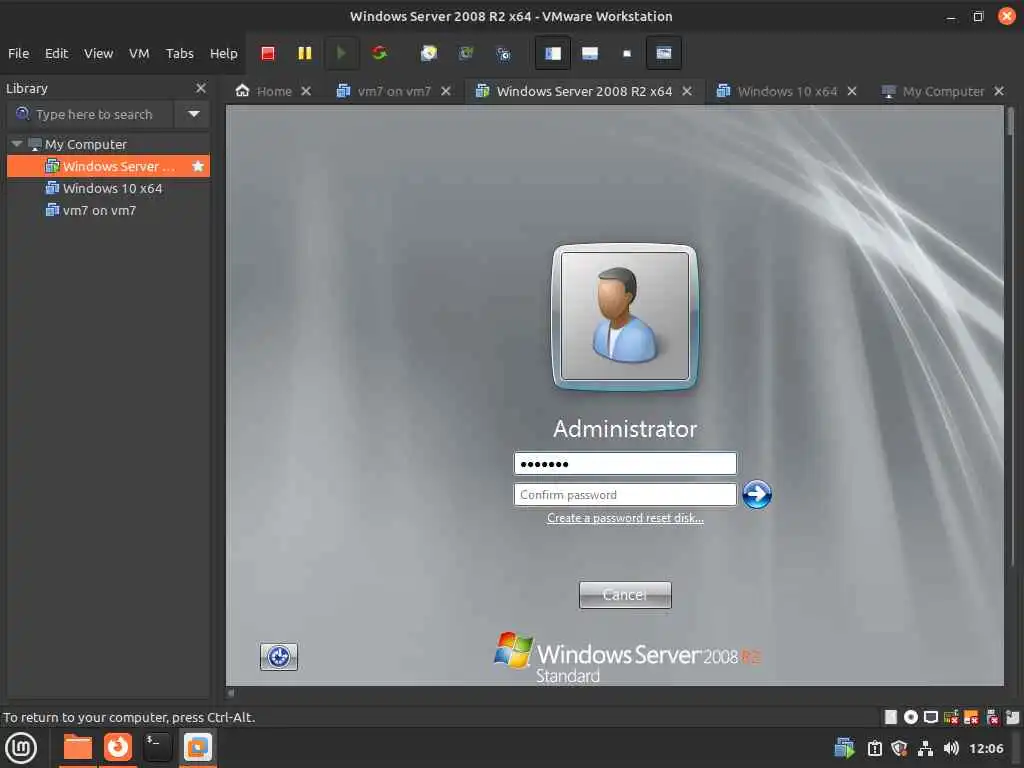Click the VMware tray icon
Screen dimensions: 1024x768
click(844, 748)
